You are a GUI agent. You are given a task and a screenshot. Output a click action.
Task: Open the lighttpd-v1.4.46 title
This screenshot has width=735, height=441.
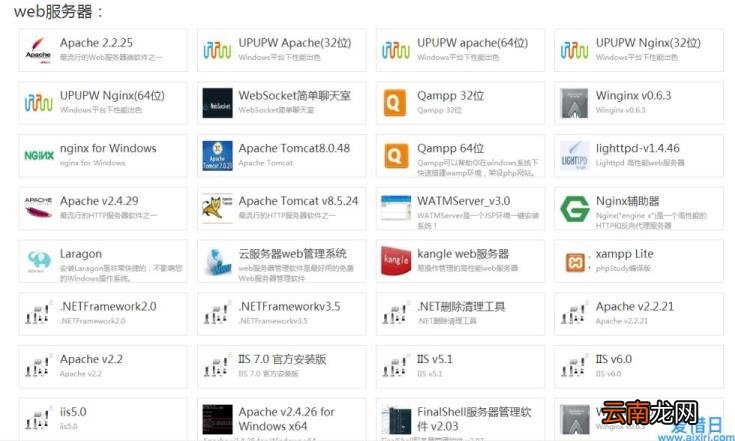click(x=638, y=148)
